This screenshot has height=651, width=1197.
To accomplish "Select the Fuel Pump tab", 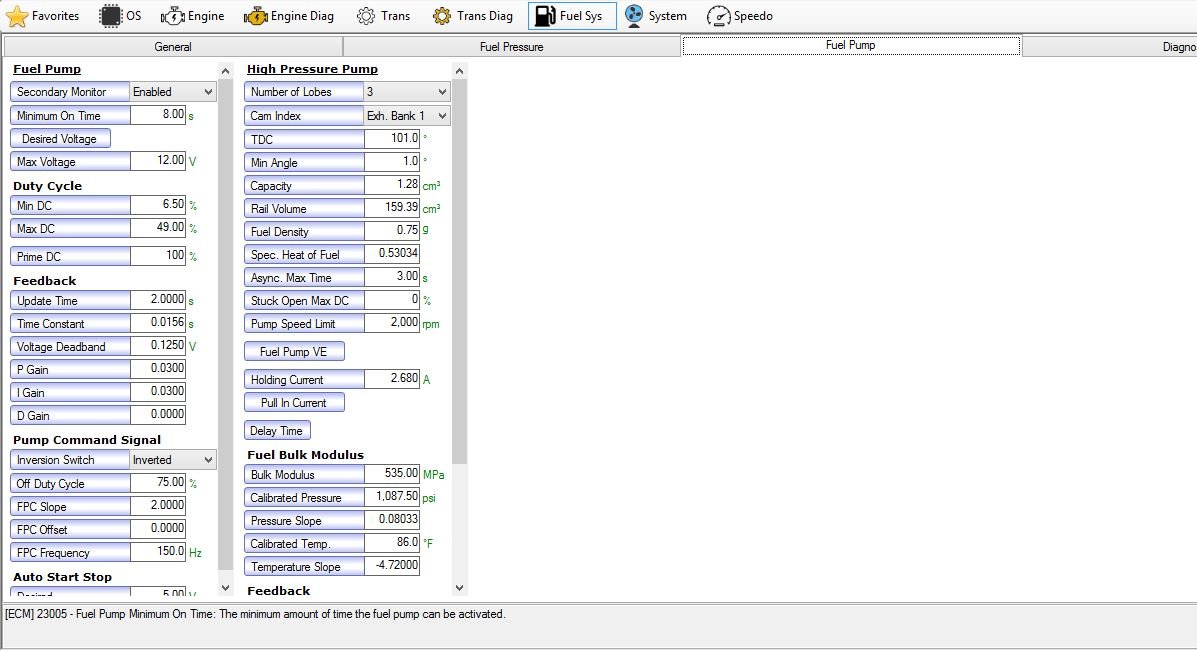I will coord(850,46).
